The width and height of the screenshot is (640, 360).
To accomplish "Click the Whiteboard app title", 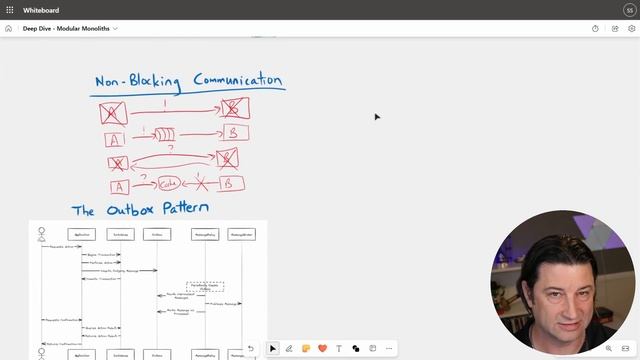I will (x=41, y=10).
